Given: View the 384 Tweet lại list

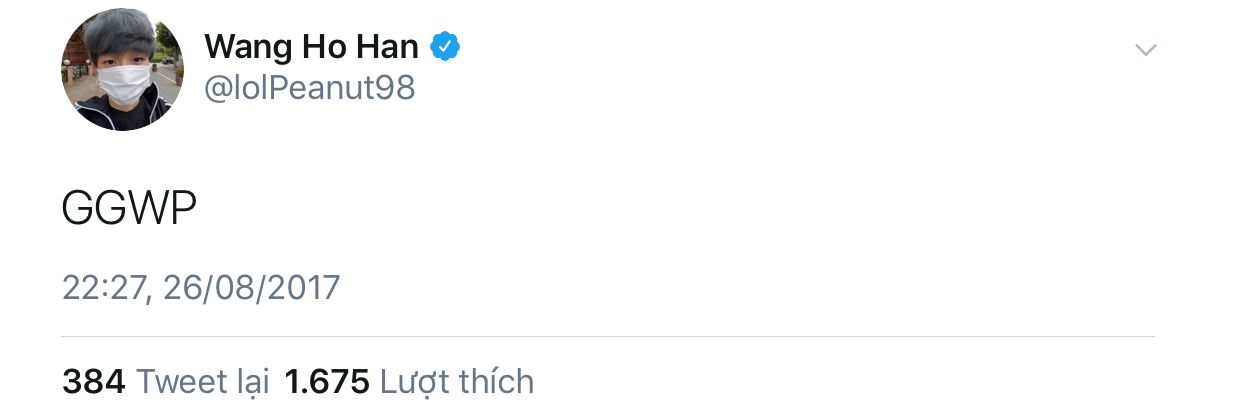Looking at the screenshot, I should 166,381.
